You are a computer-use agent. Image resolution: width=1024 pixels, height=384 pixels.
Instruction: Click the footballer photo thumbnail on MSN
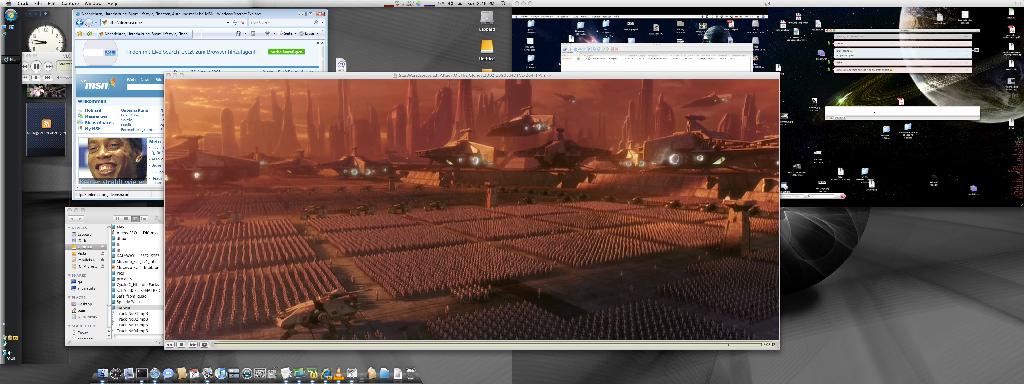pyautogui.click(x=112, y=161)
